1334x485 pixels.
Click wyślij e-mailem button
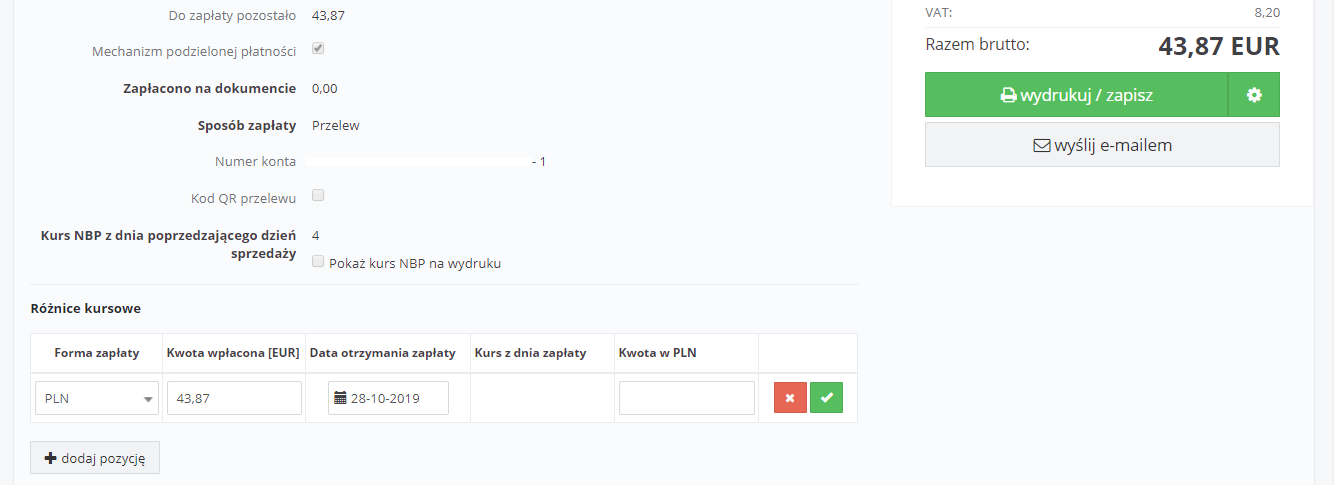pyautogui.click(x=1102, y=145)
